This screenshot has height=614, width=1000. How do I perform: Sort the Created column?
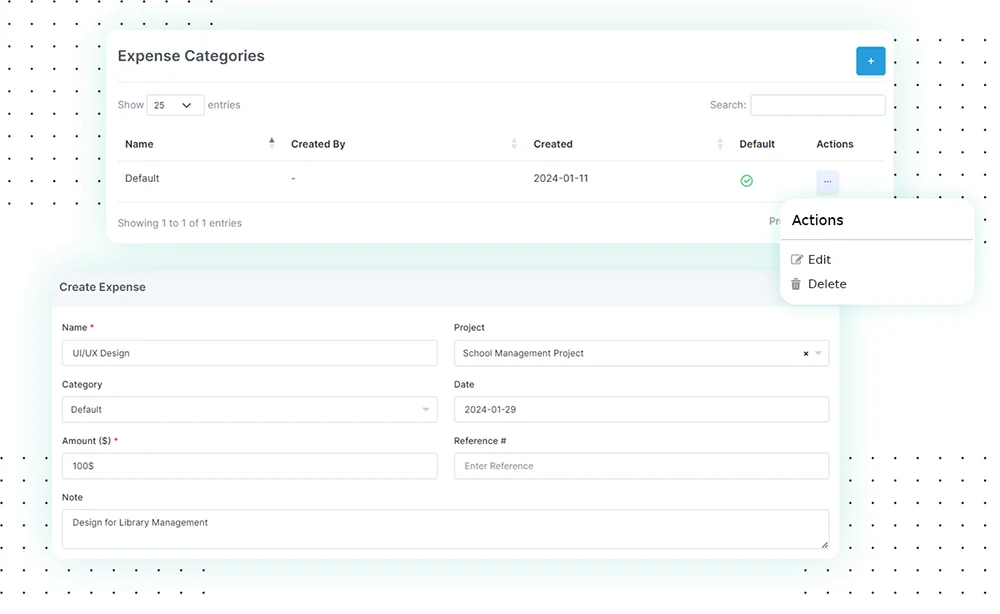click(719, 143)
